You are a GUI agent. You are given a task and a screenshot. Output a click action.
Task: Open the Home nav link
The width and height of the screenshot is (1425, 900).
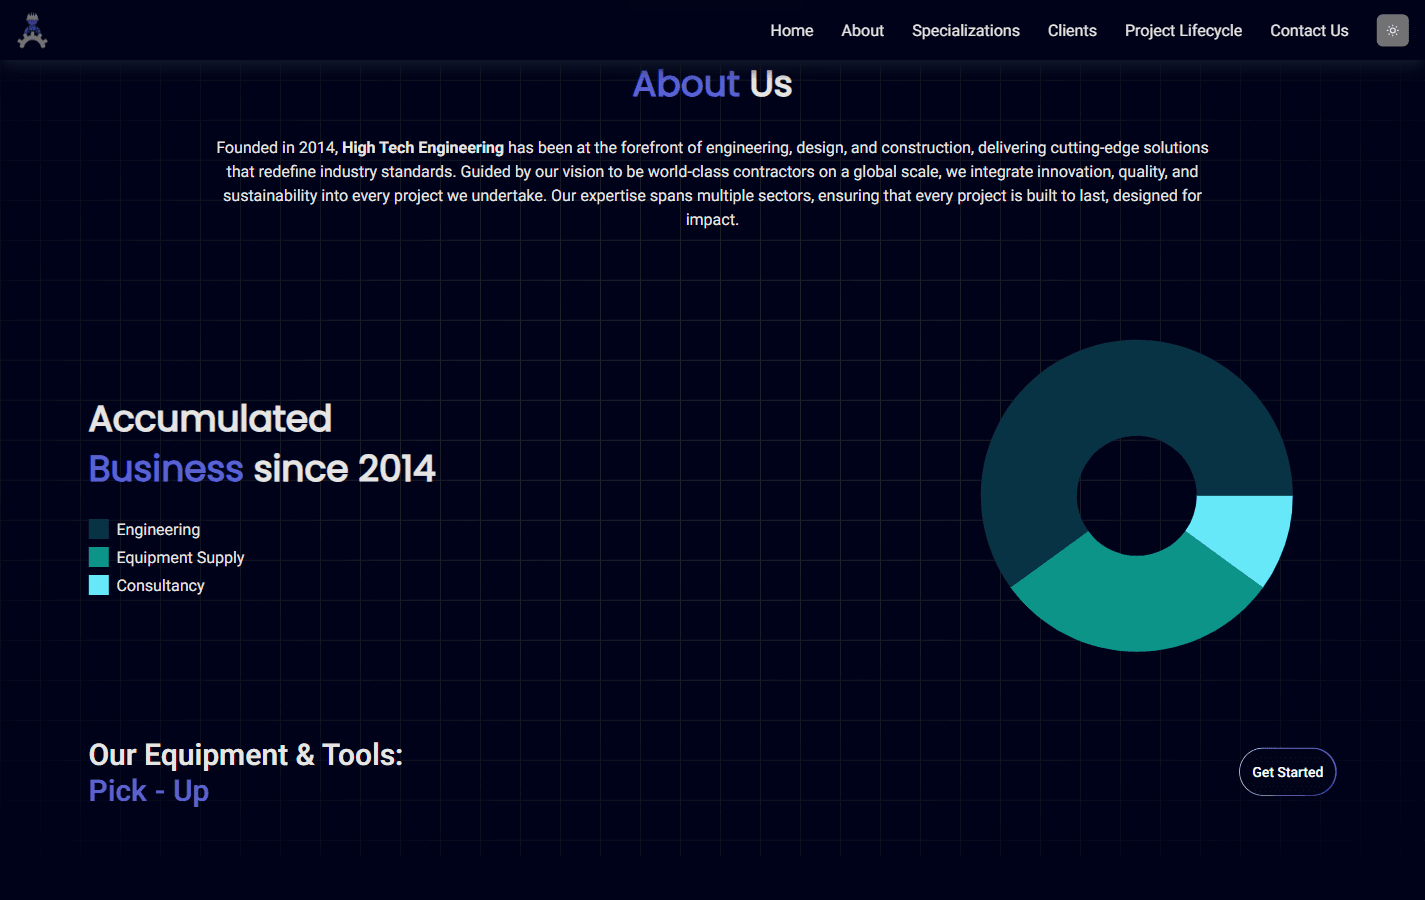pos(792,31)
